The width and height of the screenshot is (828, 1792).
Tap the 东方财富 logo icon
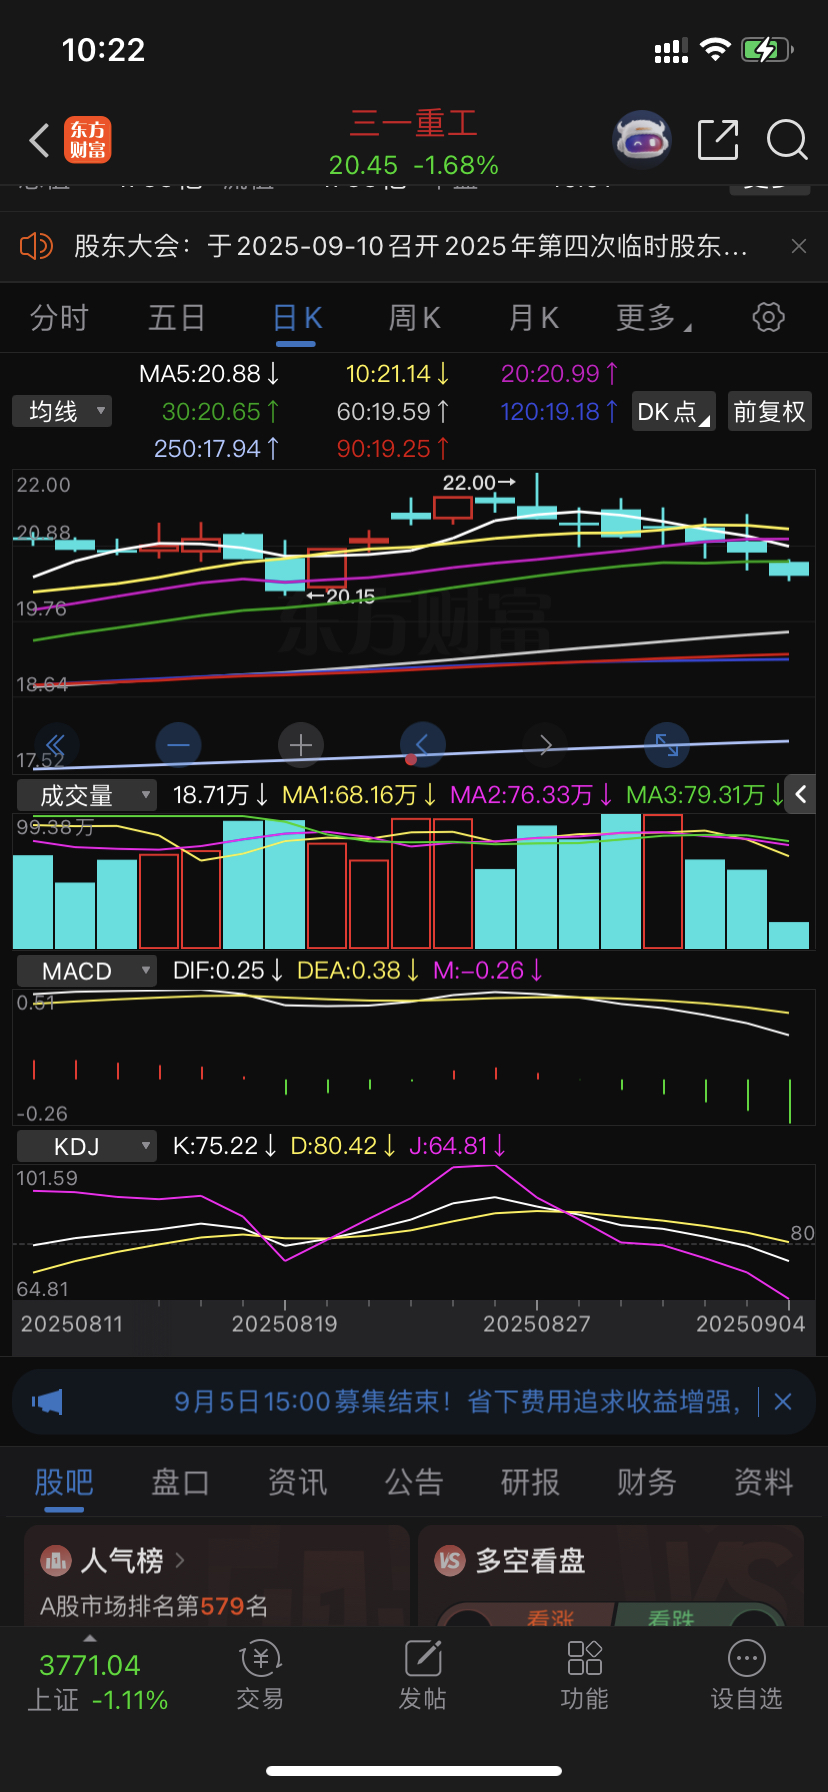pos(87,140)
